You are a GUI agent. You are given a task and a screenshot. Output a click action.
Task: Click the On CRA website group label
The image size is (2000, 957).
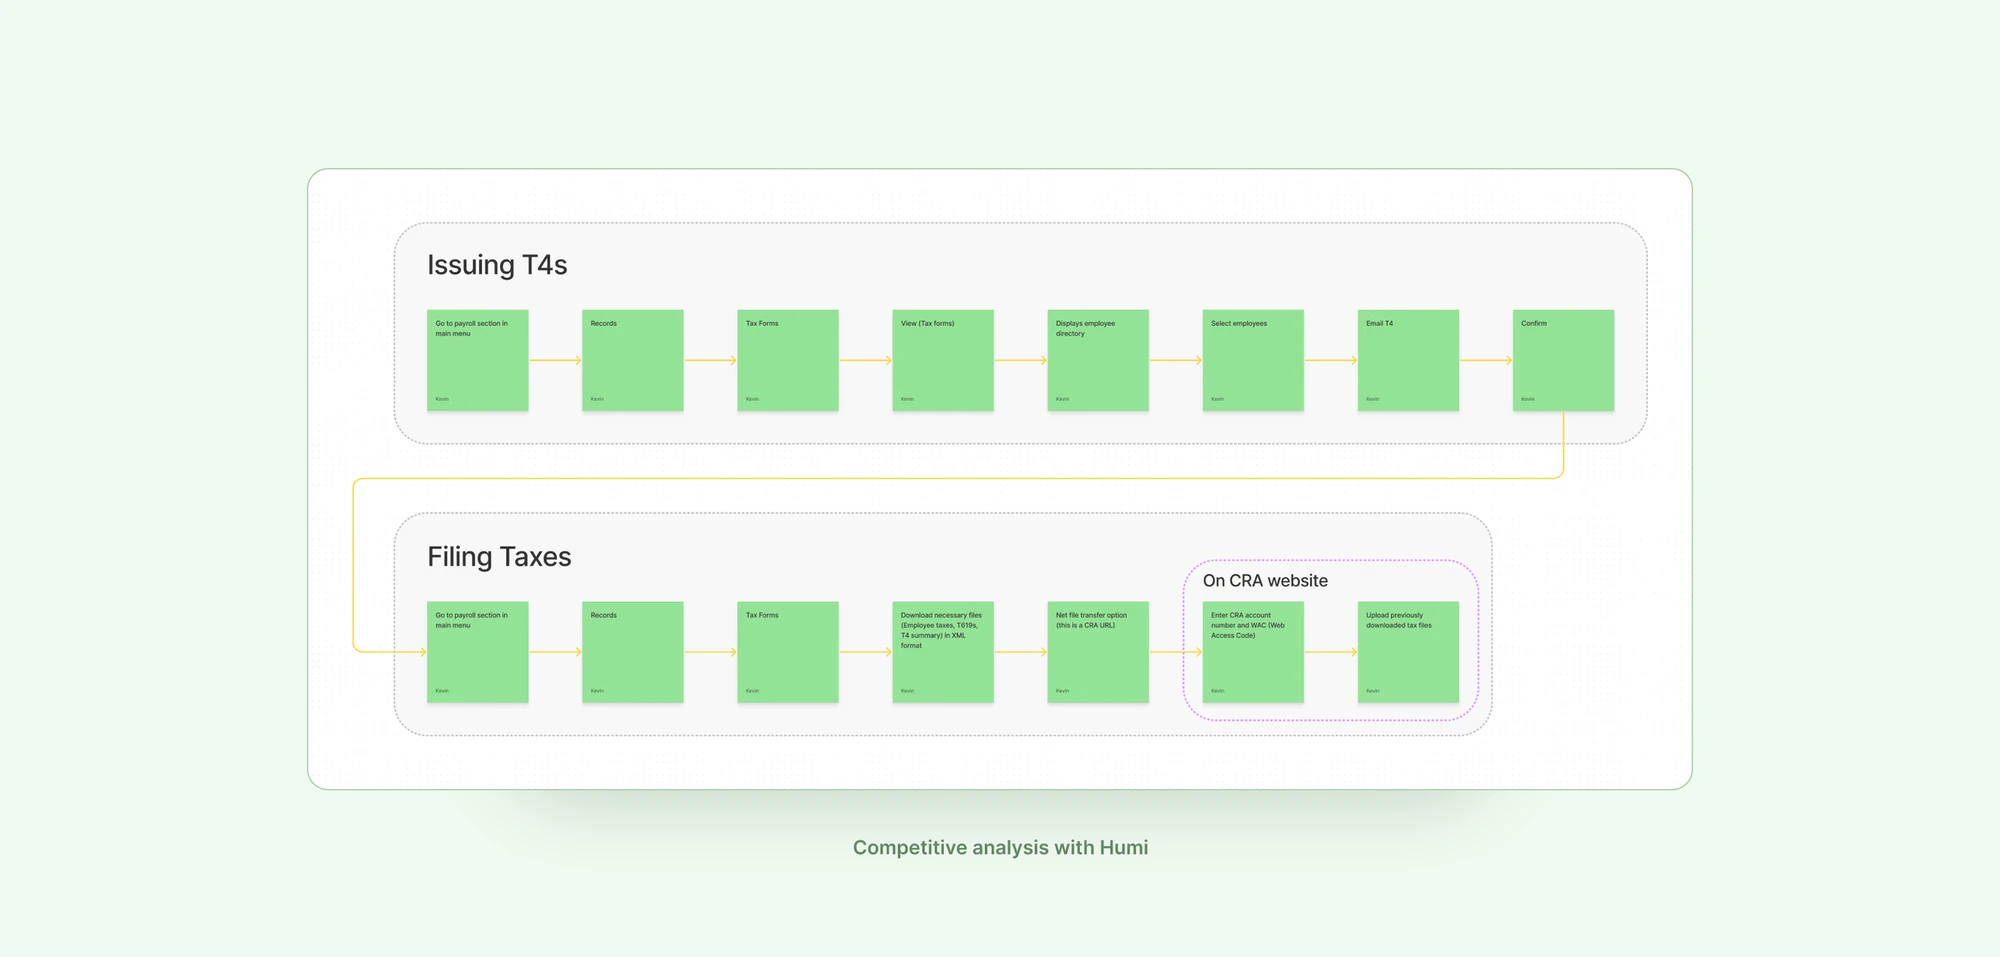[x=1265, y=581]
